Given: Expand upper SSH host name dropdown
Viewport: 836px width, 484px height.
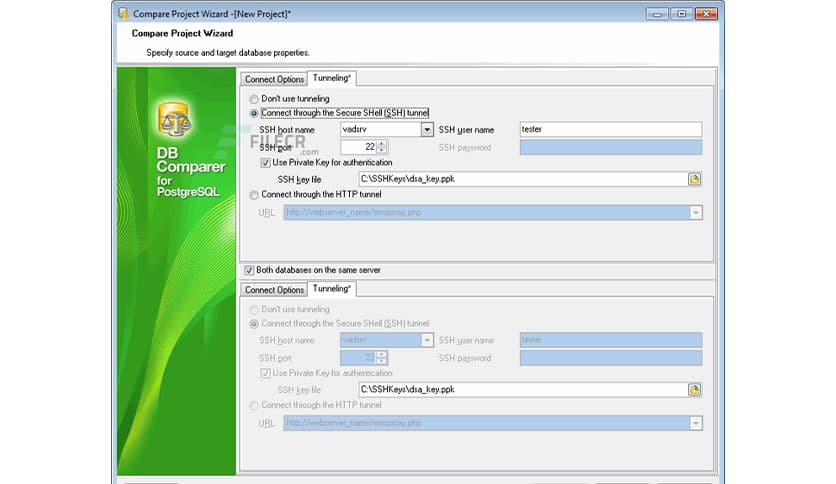Looking at the screenshot, I should click(427, 130).
